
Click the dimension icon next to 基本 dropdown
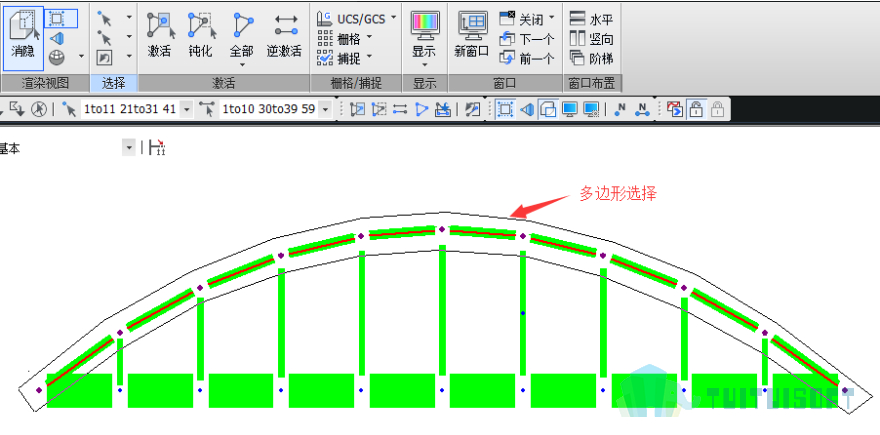[x=157, y=148]
